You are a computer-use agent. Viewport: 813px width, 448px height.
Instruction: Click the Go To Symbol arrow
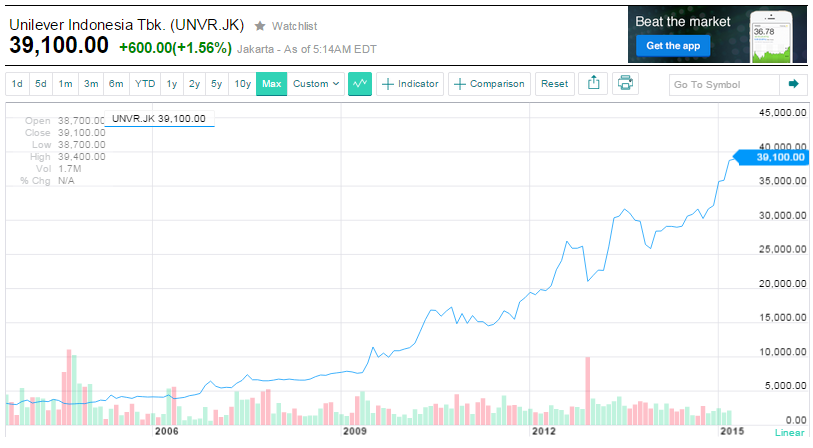793,84
